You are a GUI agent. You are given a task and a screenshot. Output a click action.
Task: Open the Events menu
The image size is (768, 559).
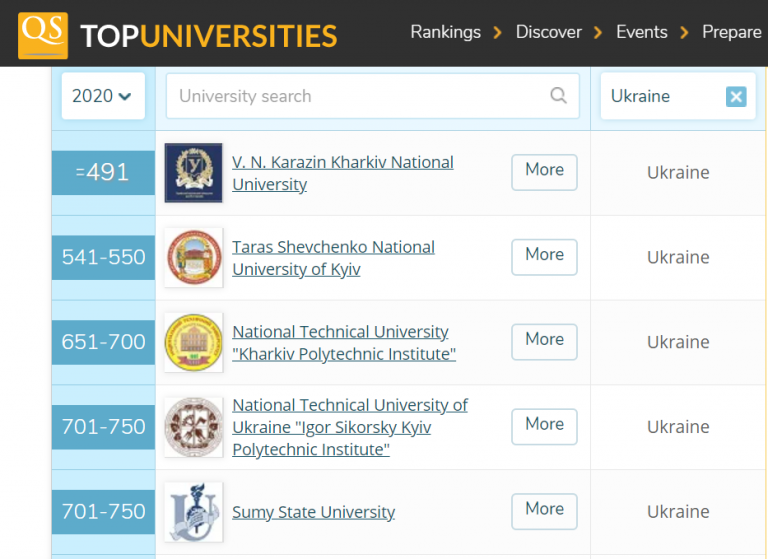pos(642,32)
